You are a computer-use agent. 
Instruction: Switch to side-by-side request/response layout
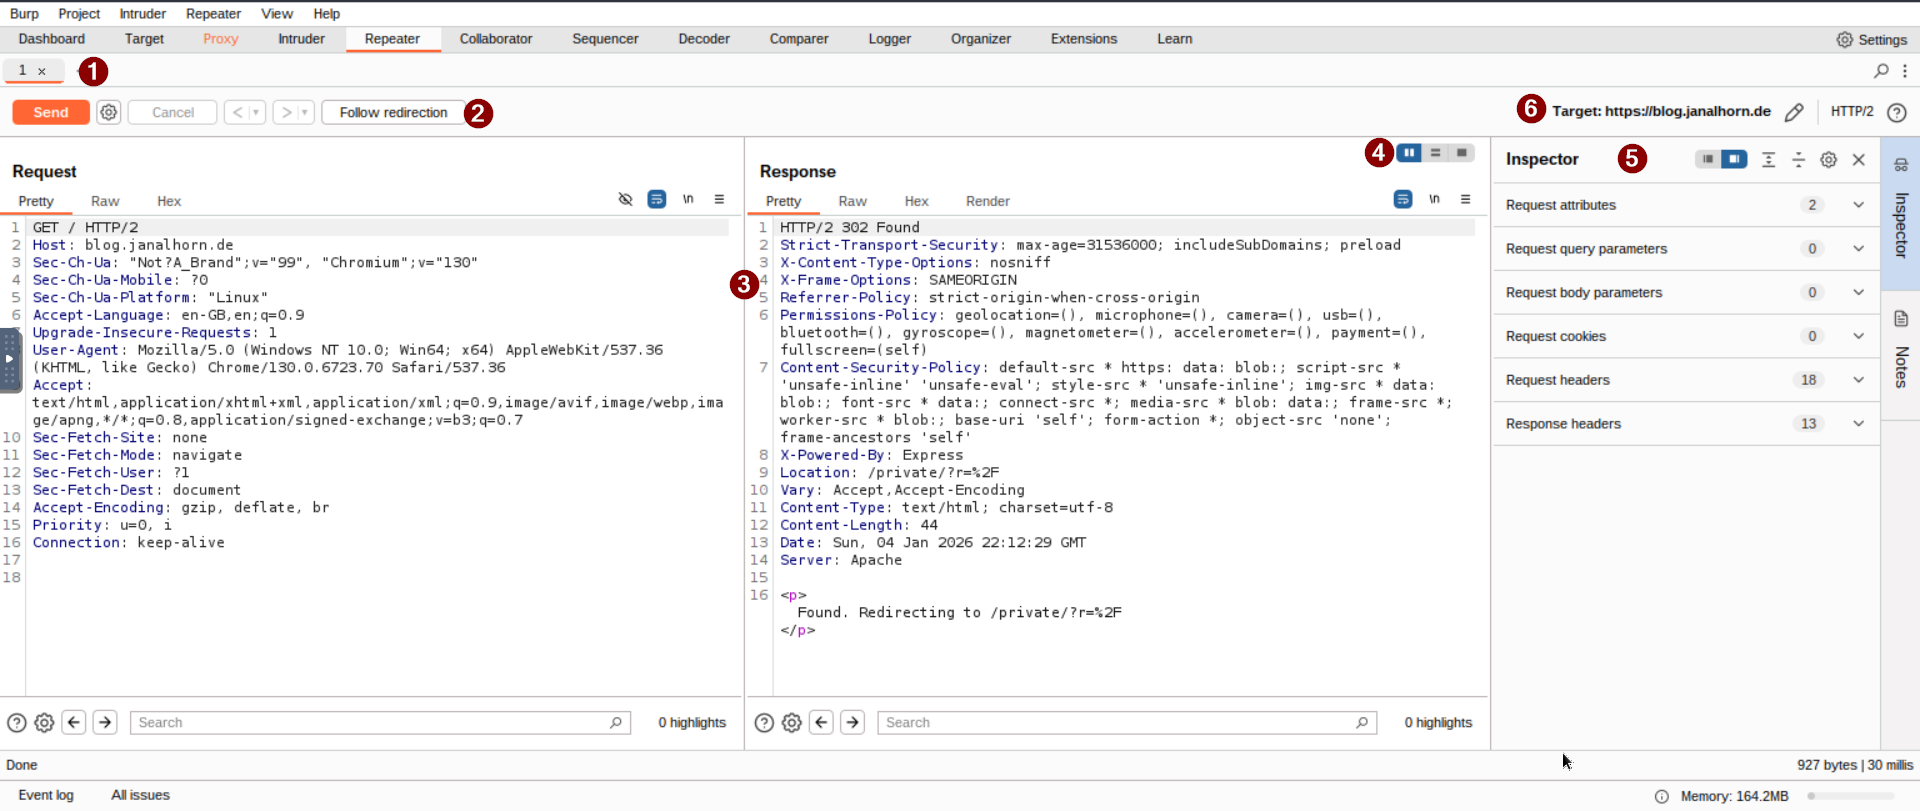click(1409, 153)
